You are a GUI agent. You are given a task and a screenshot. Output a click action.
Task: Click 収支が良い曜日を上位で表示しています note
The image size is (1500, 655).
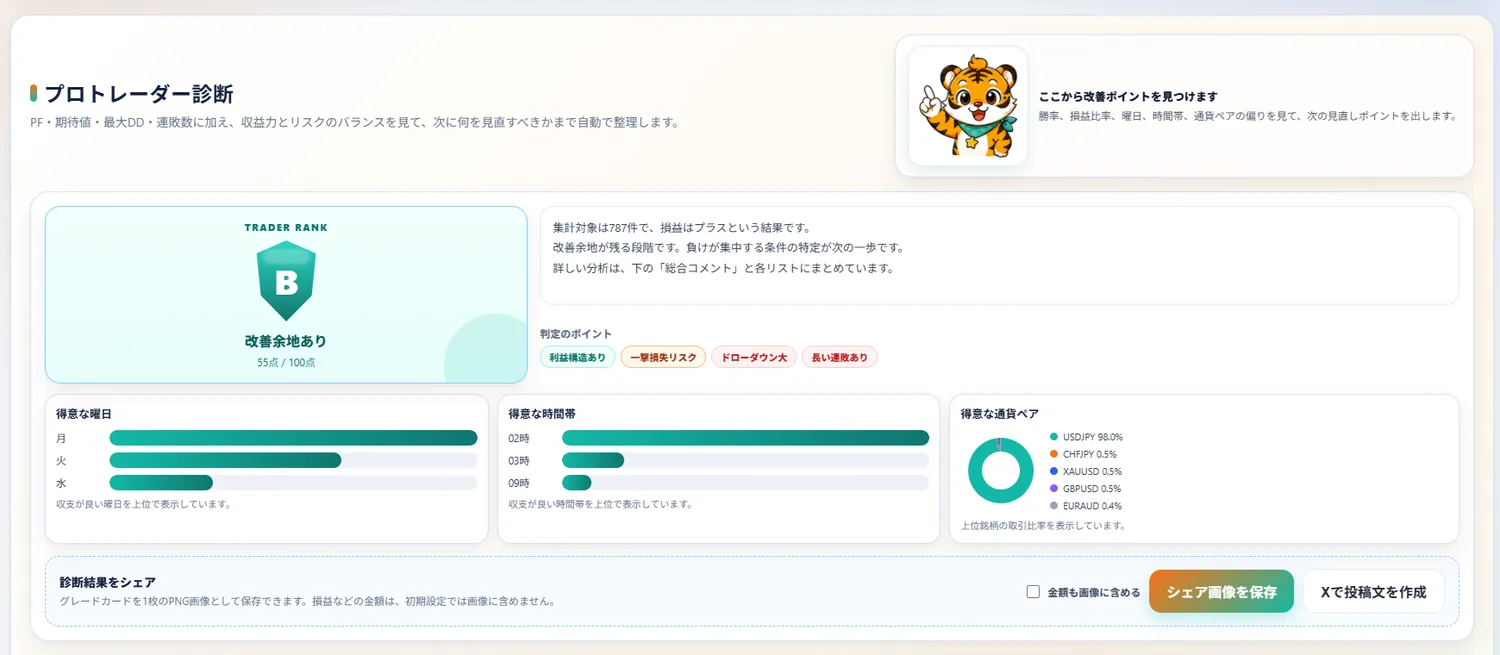(144, 504)
